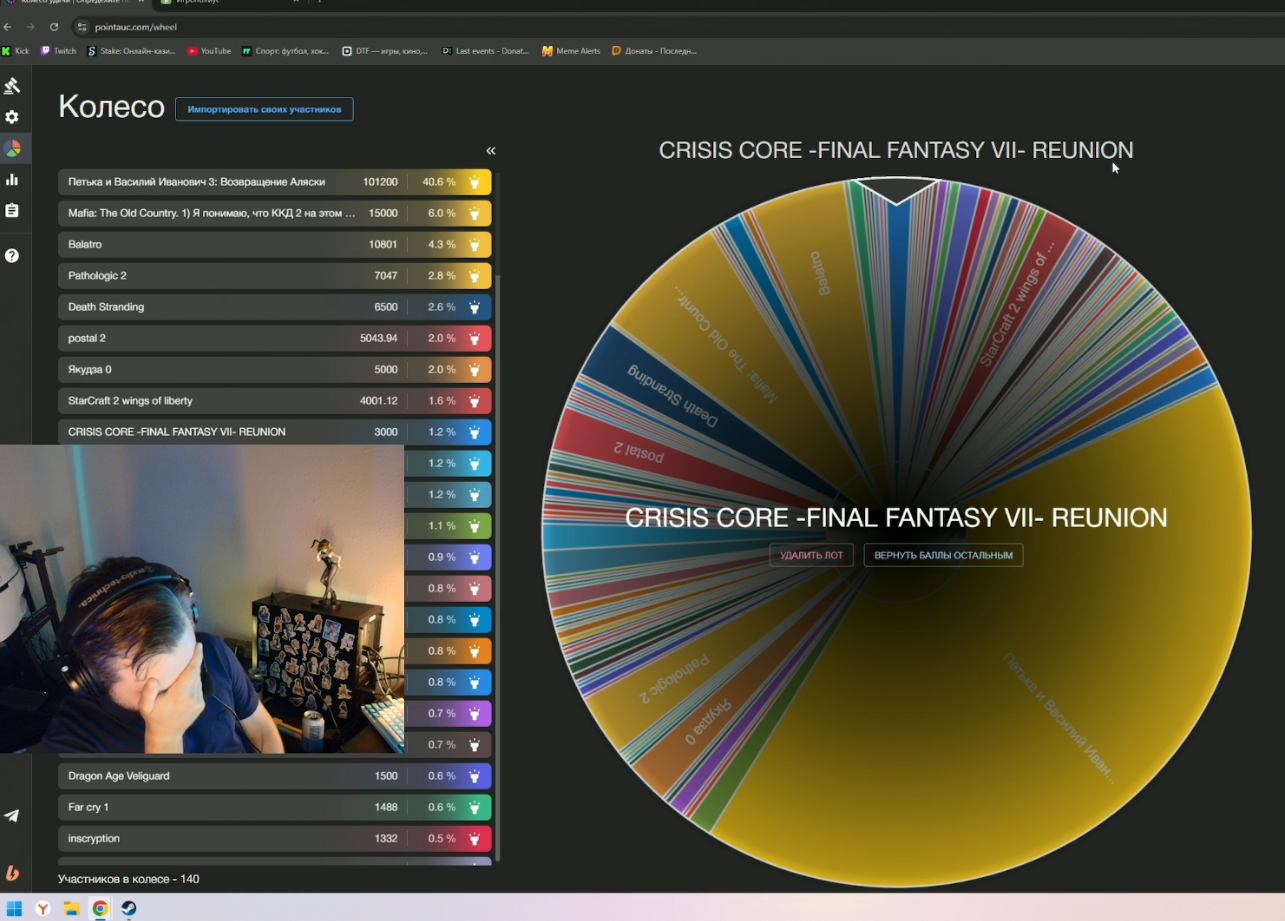This screenshot has height=921, width=1285.
Task: View site information beside the address
Action: coord(82,27)
